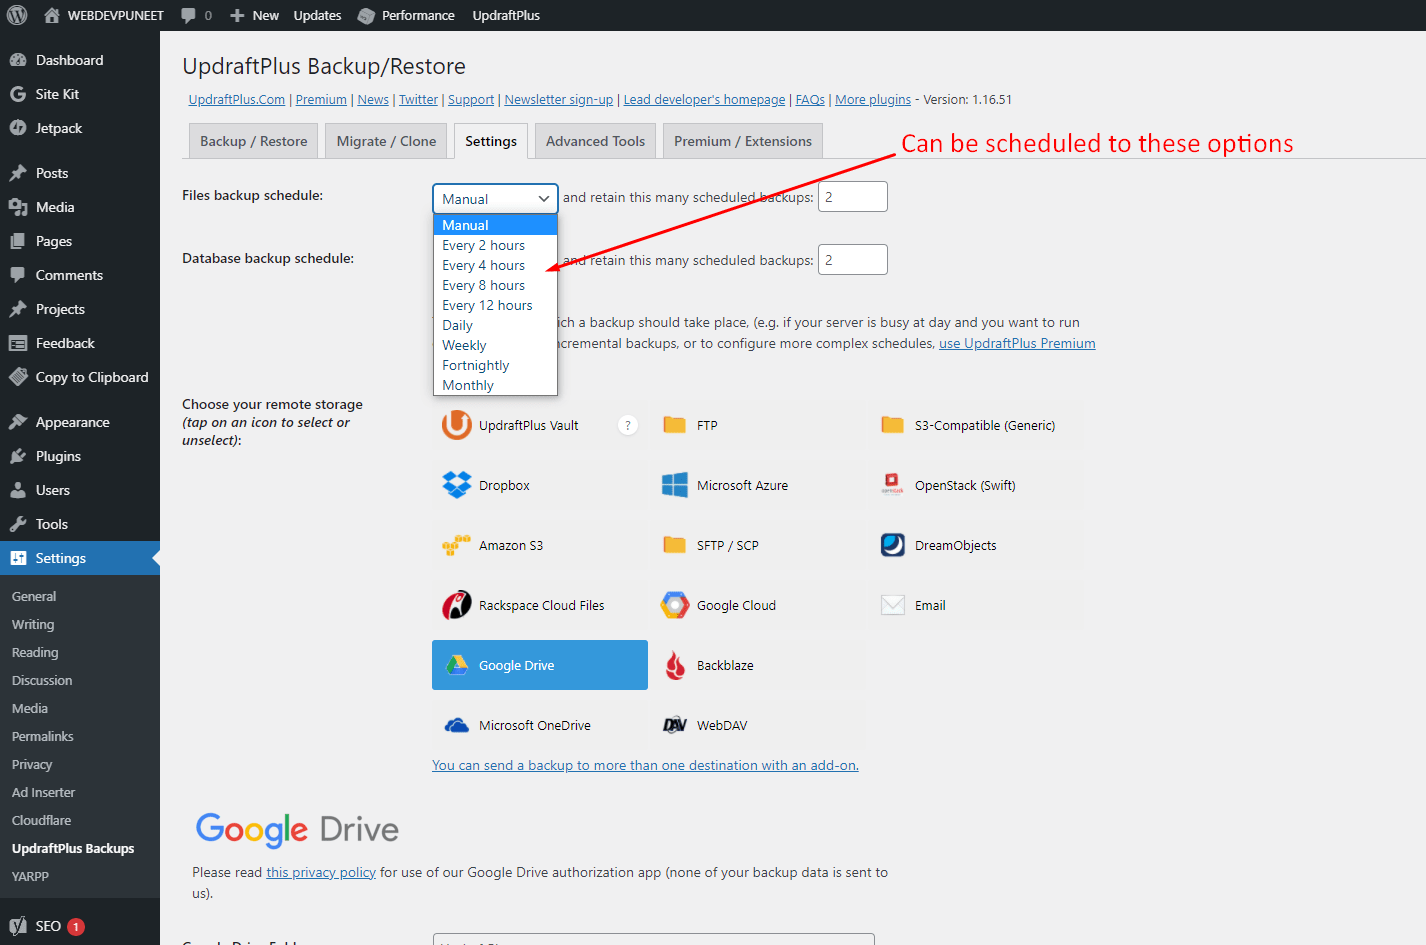
Task: Choose Monthly schedule option
Action: 495,385
